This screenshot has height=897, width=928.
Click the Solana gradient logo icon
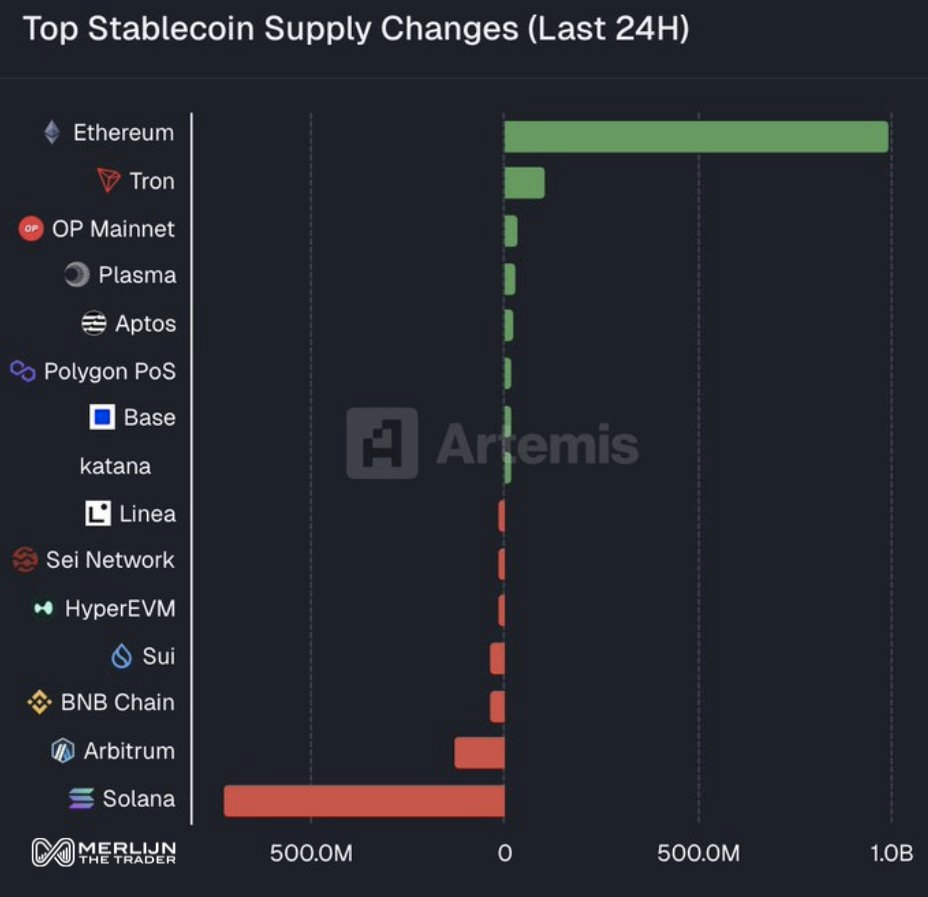point(81,799)
